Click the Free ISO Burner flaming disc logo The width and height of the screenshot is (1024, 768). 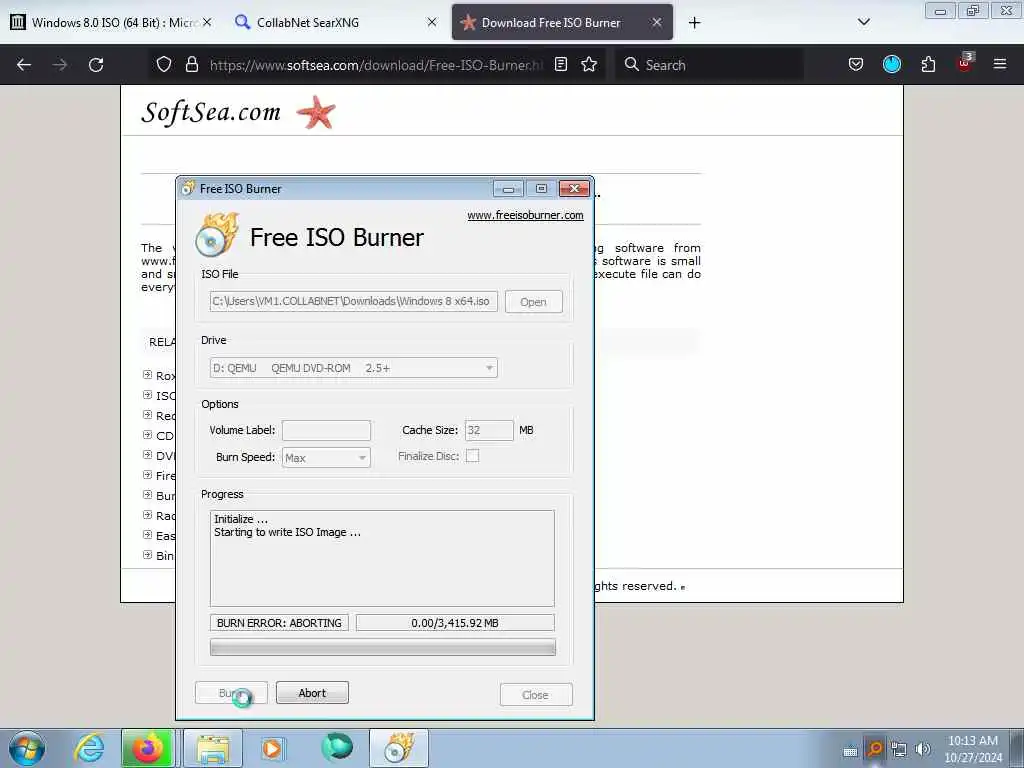point(217,234)
